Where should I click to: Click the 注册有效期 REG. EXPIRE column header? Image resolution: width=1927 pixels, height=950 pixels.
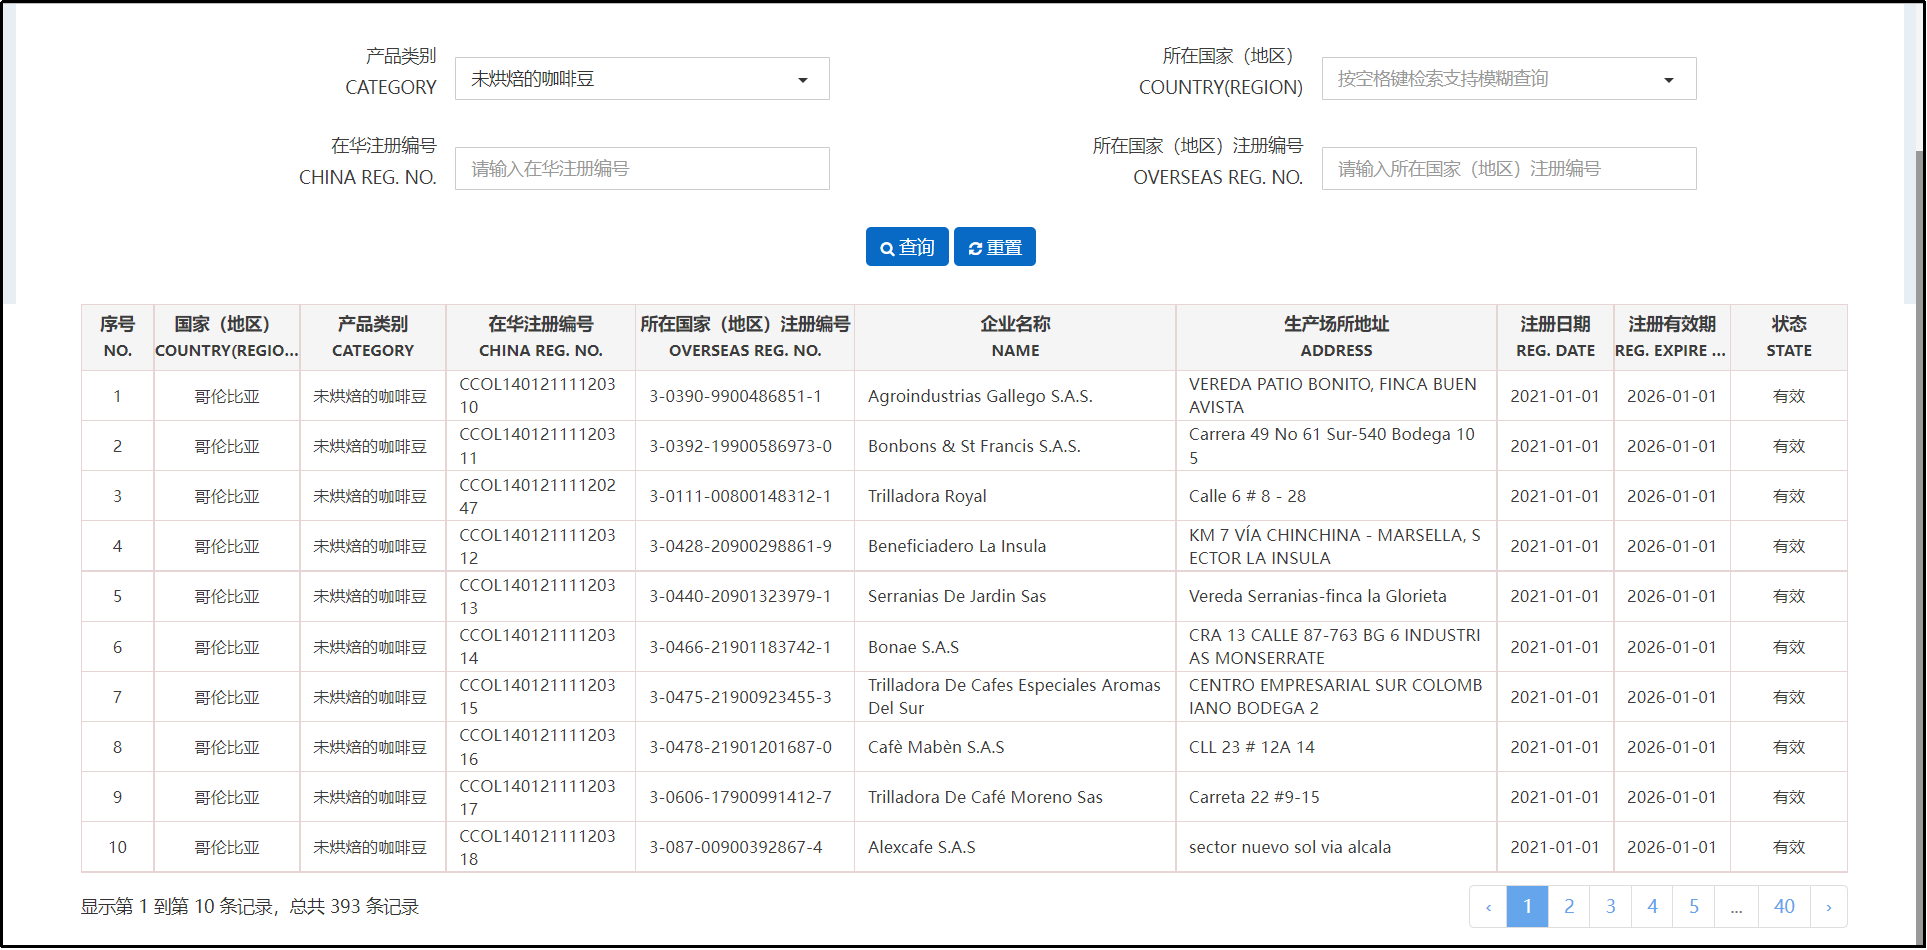pos(1672,337)
